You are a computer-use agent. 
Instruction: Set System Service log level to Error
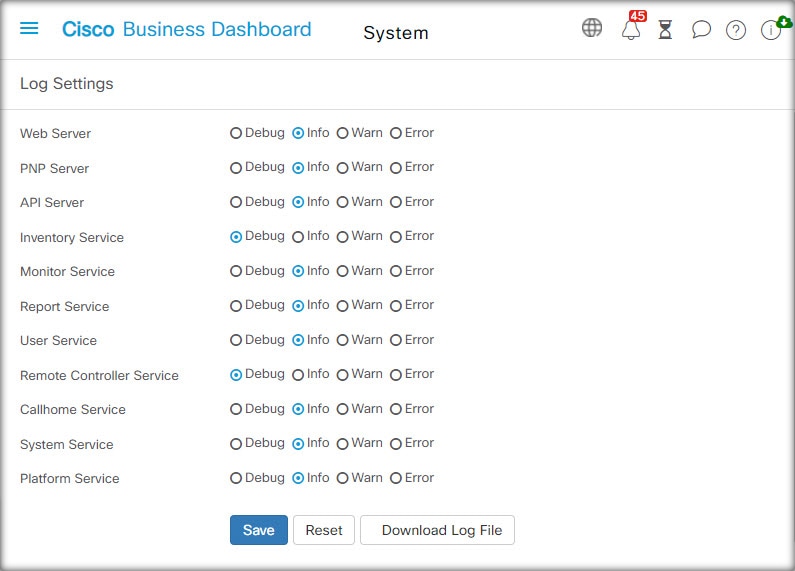pyautogui.click(x=396, y=443)
